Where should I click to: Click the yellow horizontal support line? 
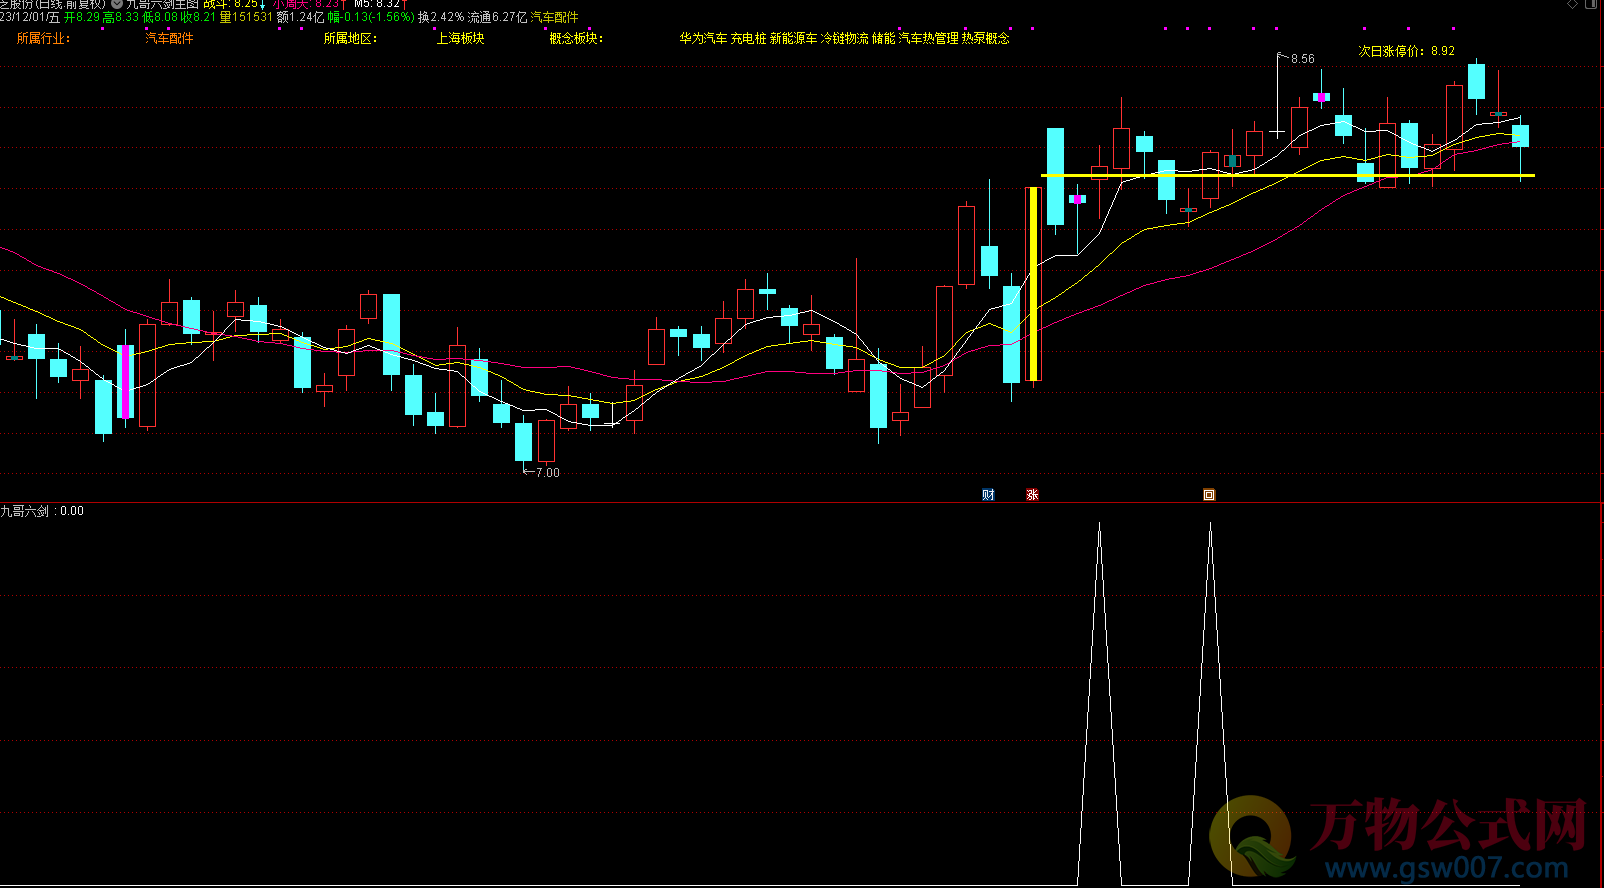[x=1287, y=176]
